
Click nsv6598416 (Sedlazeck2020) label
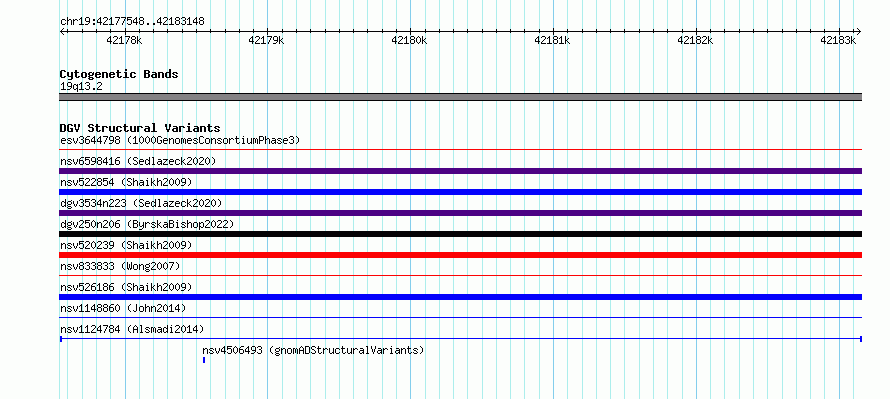tap(138, 161)
